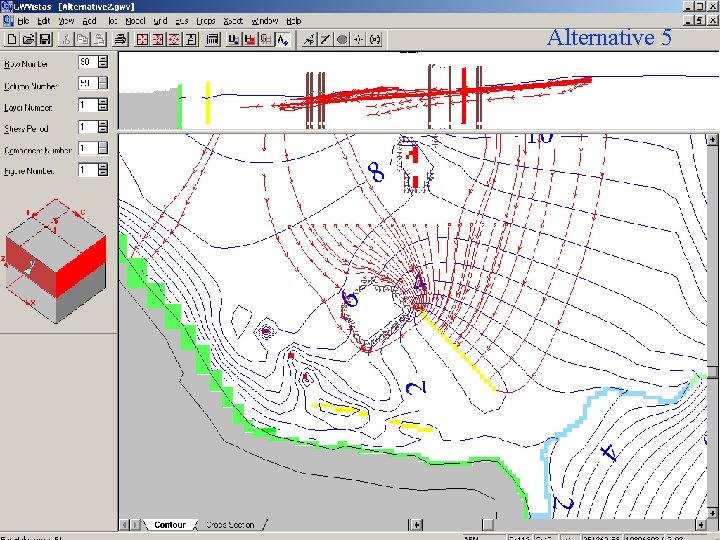Click the 'U' toolbar icon

click(x=233, y=39)
